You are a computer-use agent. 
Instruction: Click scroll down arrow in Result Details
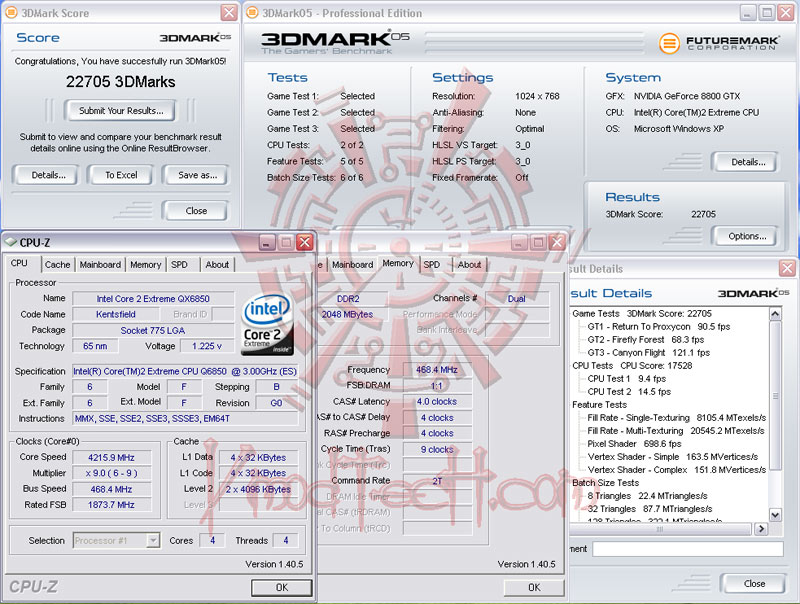click(x=775, y=515)
